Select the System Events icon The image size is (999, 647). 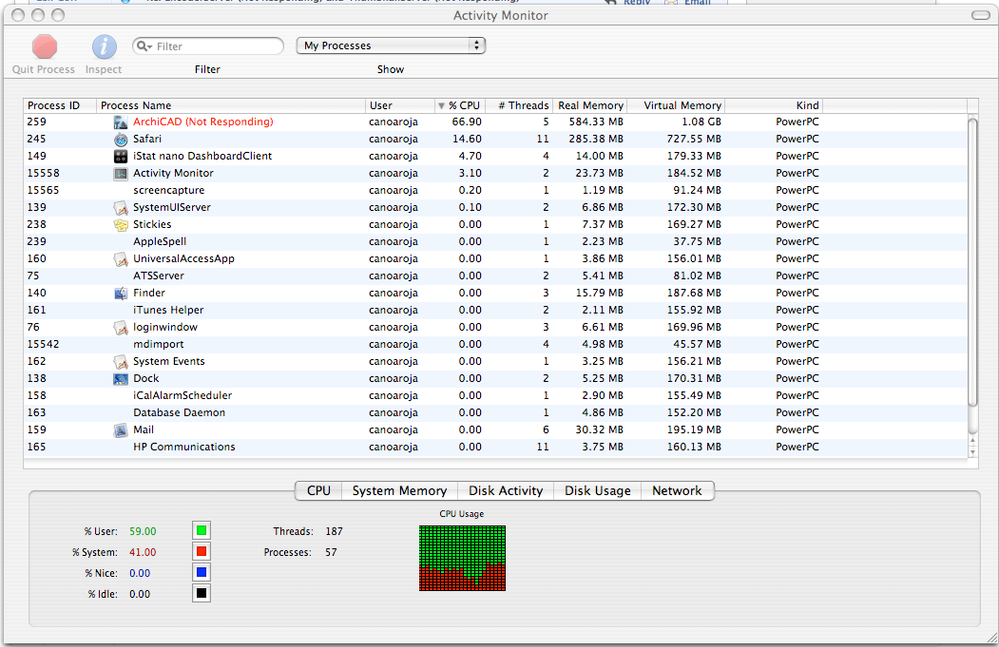pyautogui.click(x=120, y=362)
